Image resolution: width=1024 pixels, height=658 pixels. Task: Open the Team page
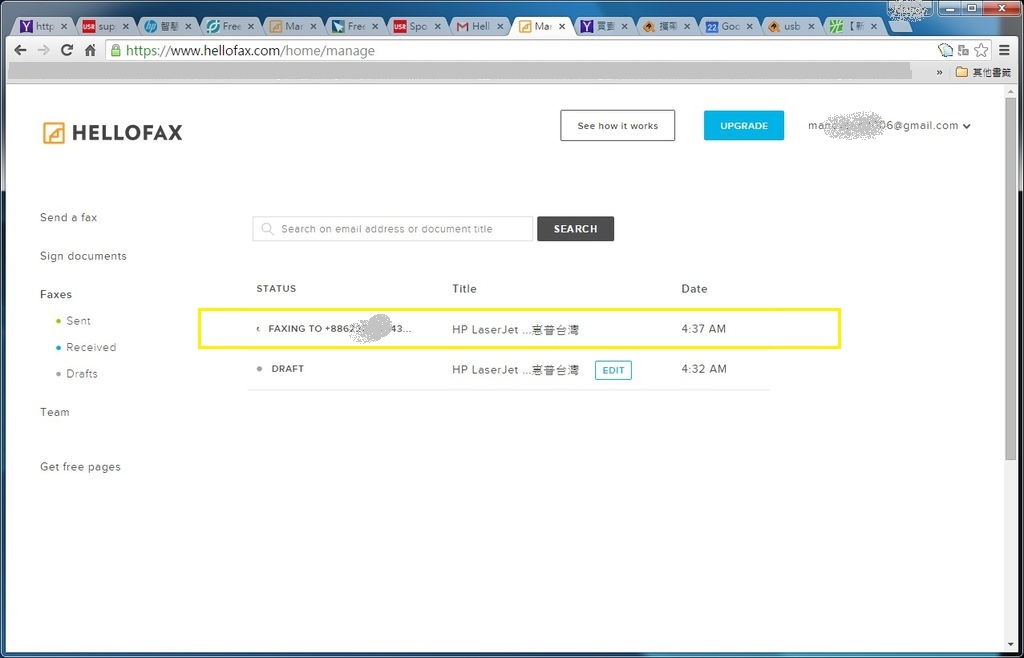pos(54,412)
